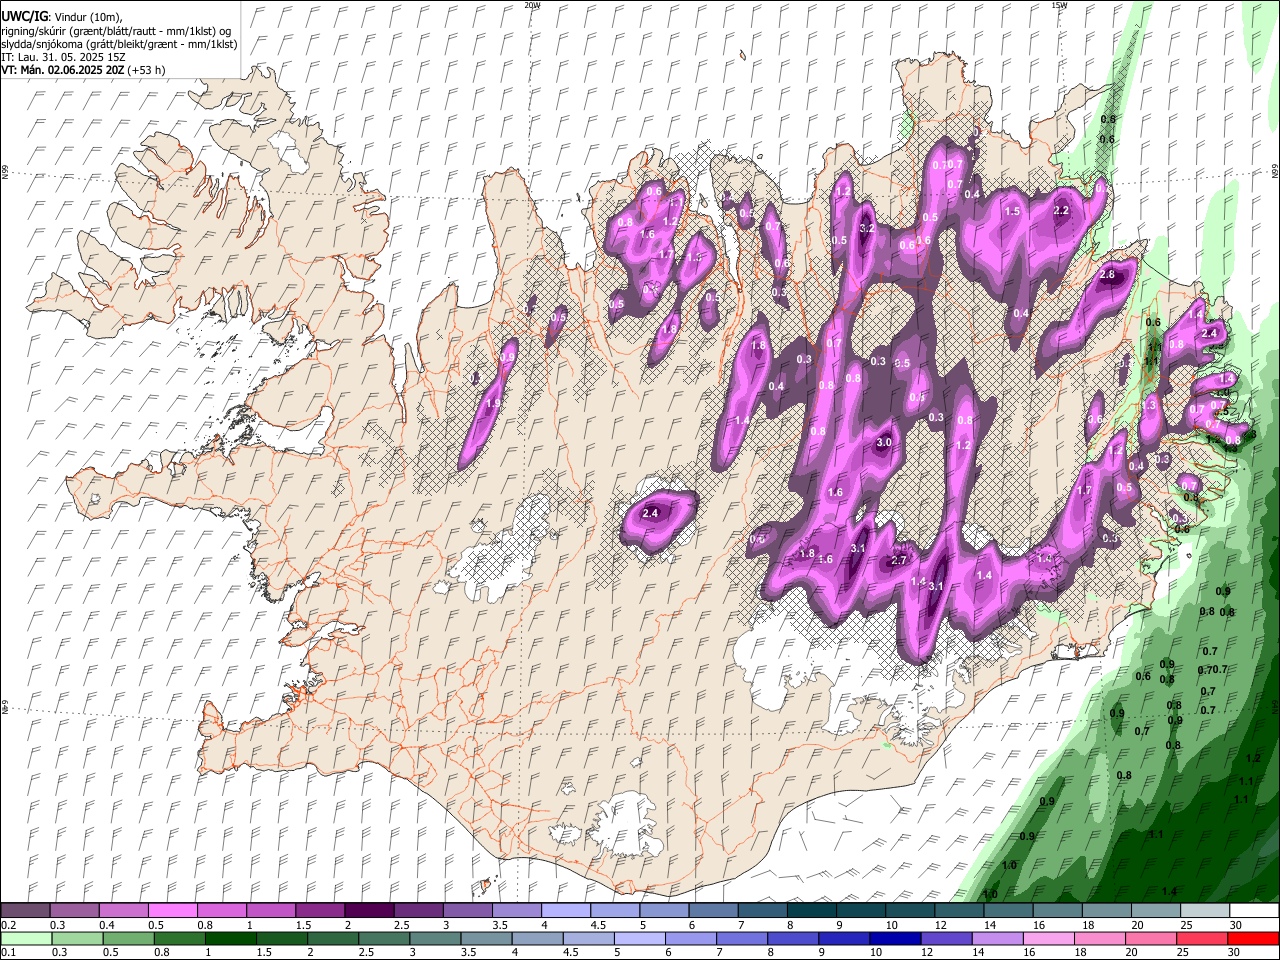Click the initial time "IT: Lau. 31. 05. 2025 15Z"
Image resolution: width=1280 pixels, height=960 pixels.
[63, 57]
